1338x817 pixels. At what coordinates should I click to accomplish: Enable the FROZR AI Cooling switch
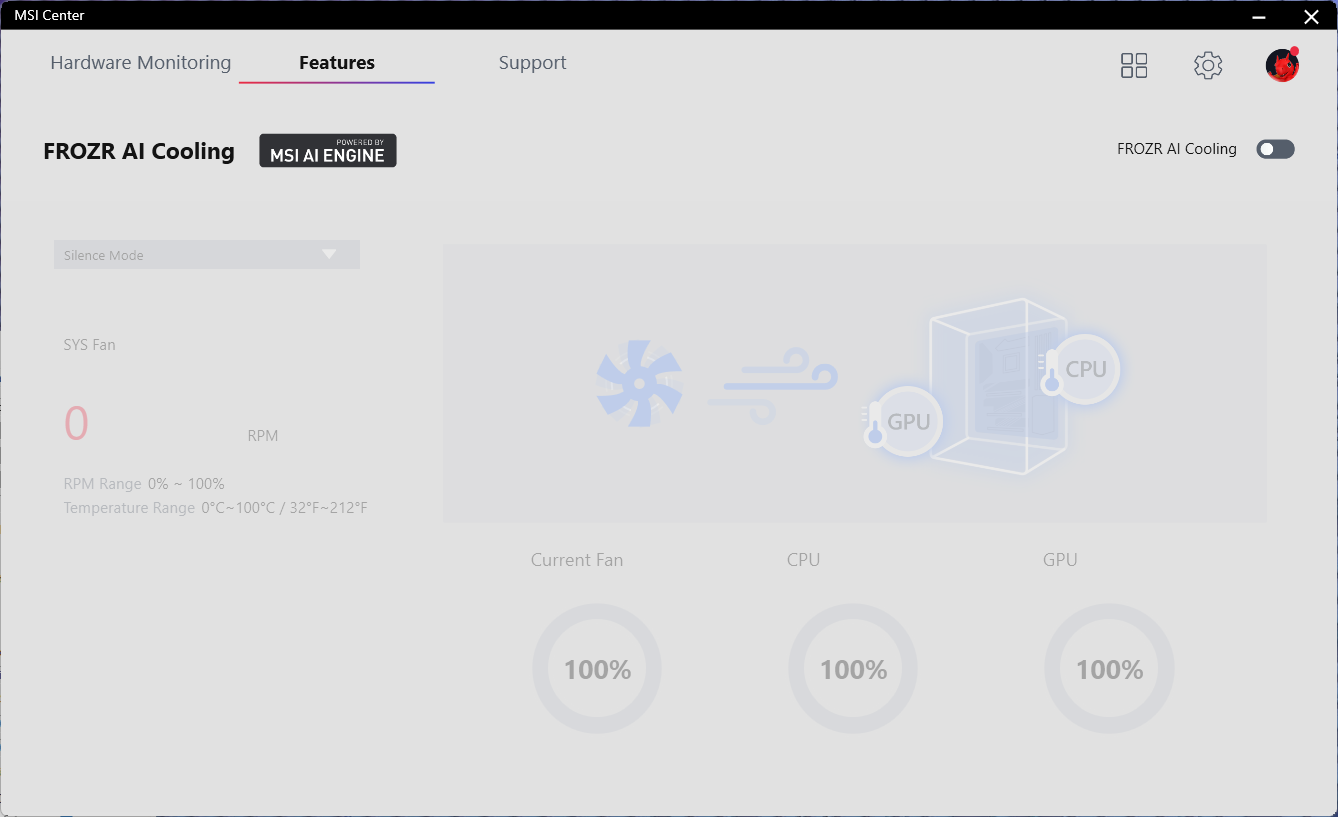[x=1275, y=149]
